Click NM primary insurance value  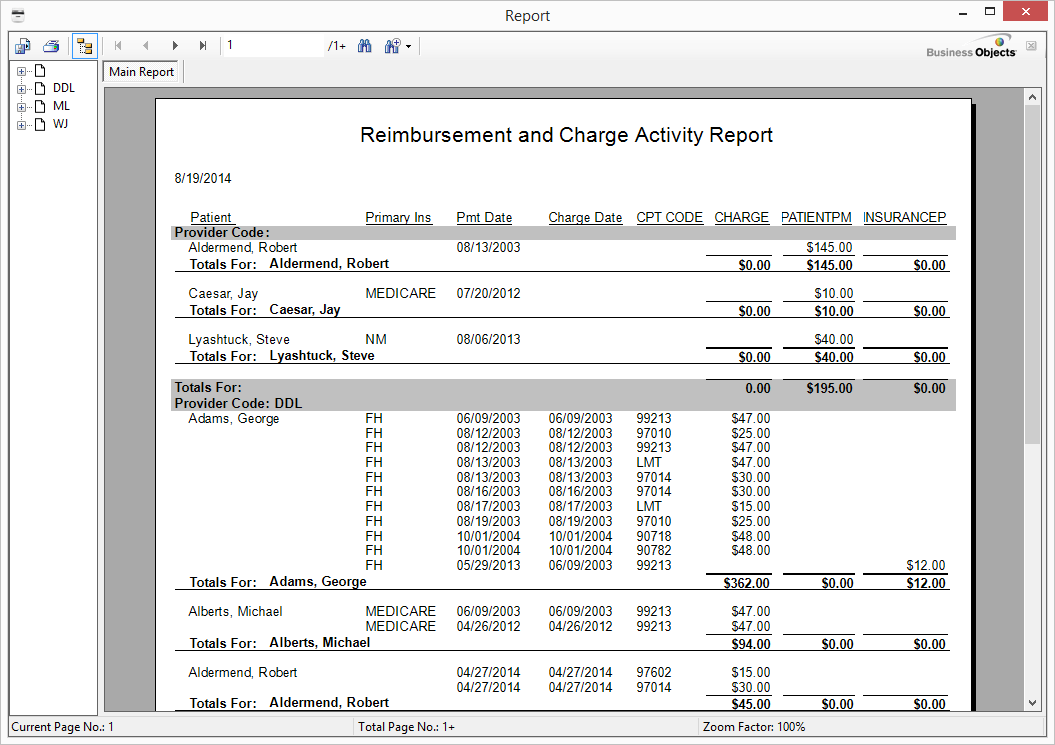[x=375, y=339]
